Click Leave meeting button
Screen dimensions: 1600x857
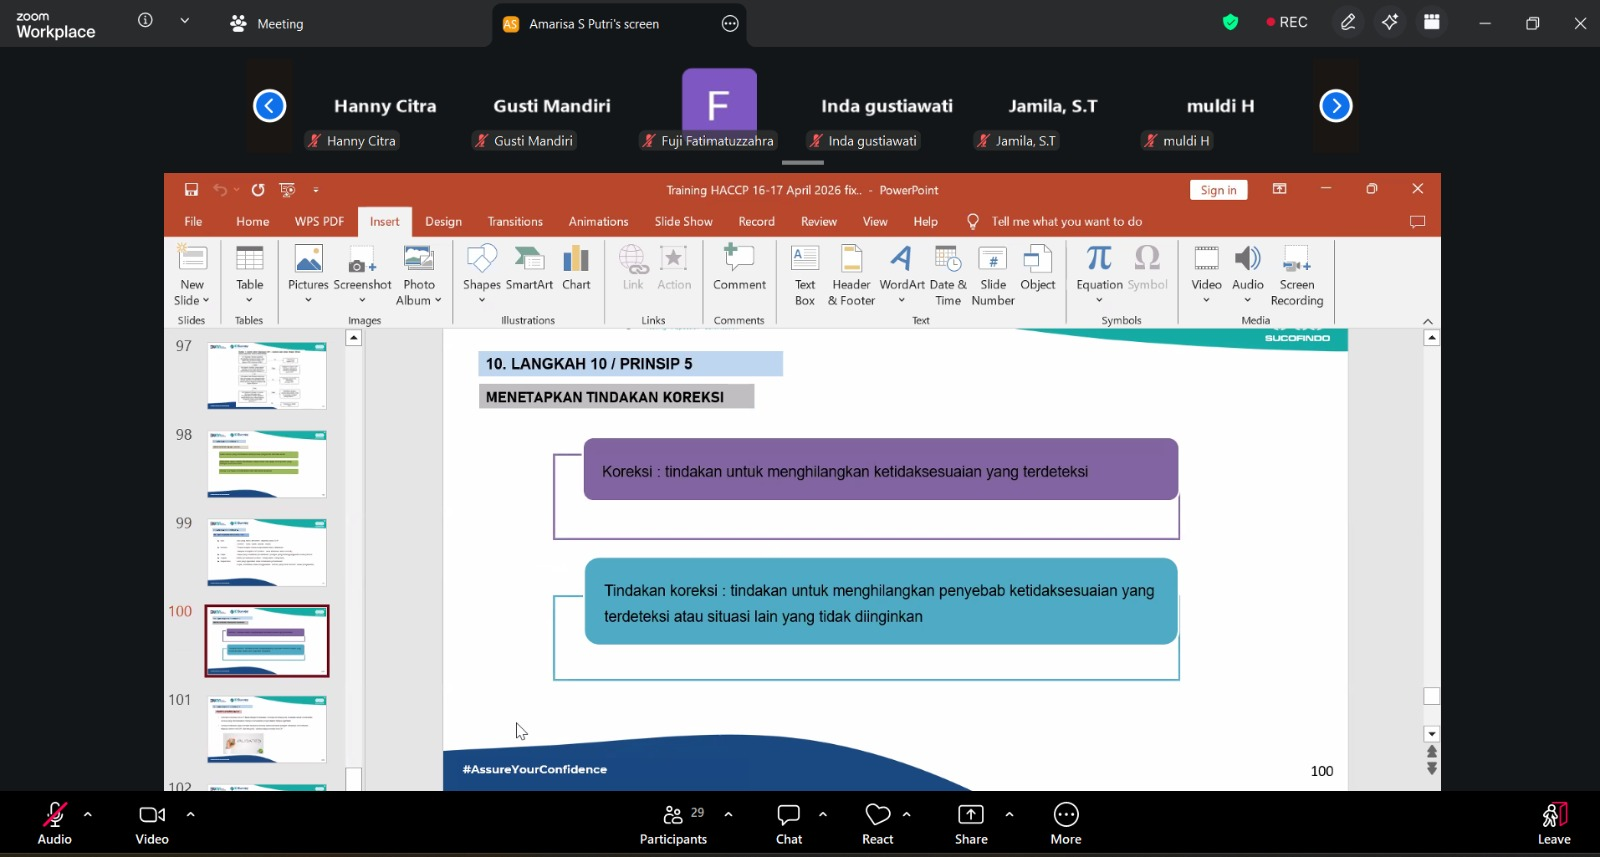(1554, 824)
